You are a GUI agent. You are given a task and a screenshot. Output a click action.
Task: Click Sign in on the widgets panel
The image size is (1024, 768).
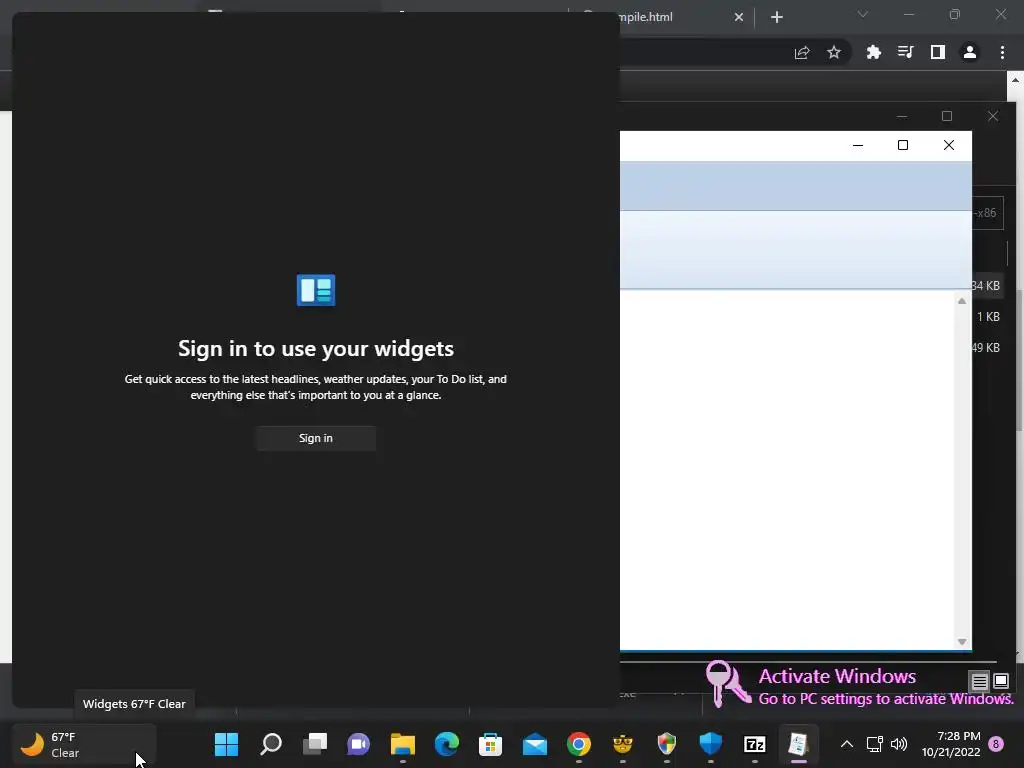315,438
